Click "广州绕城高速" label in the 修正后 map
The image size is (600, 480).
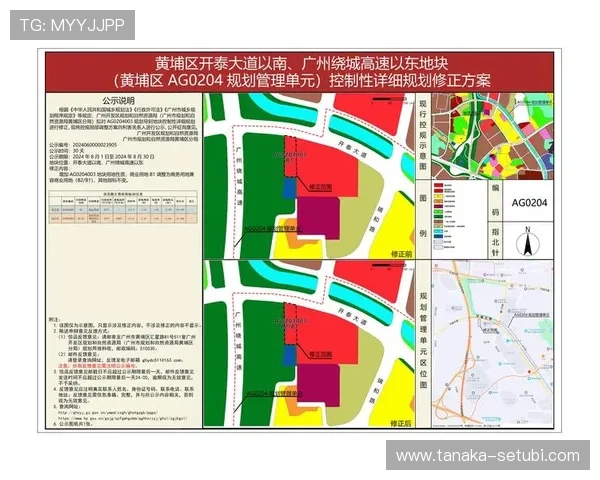[x=239, y=340]
